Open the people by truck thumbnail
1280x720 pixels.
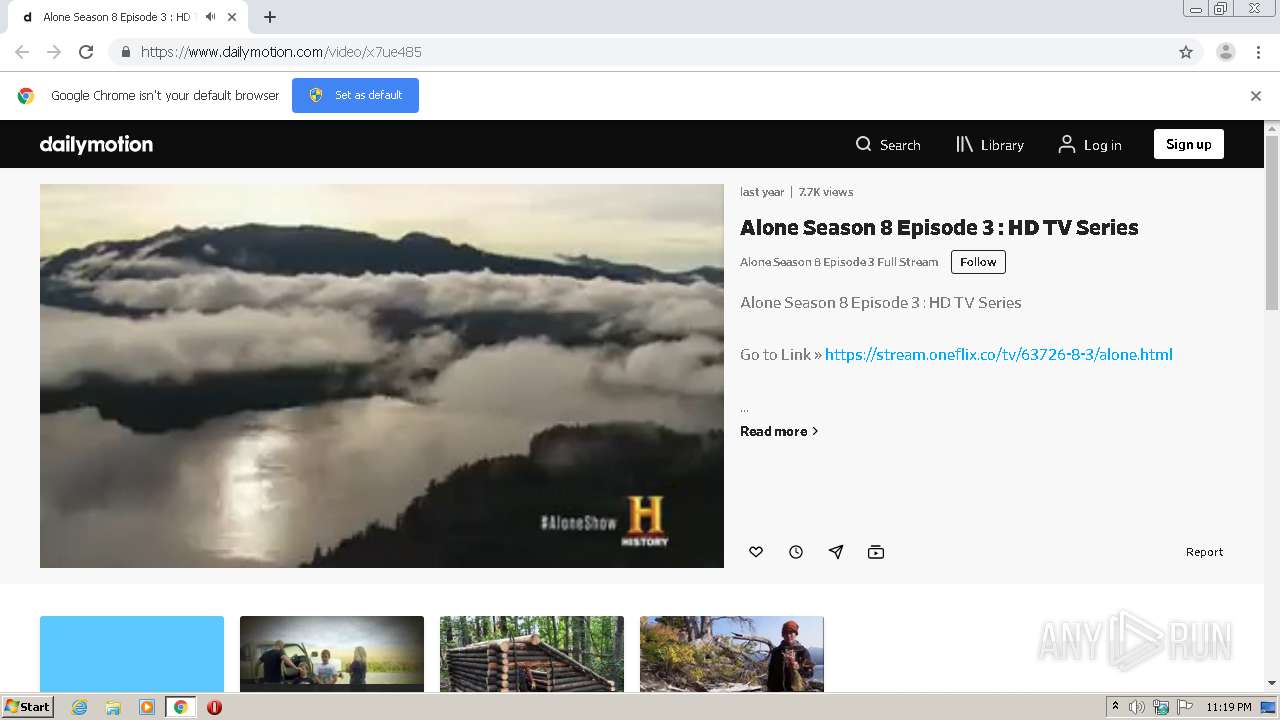point(332,654)
